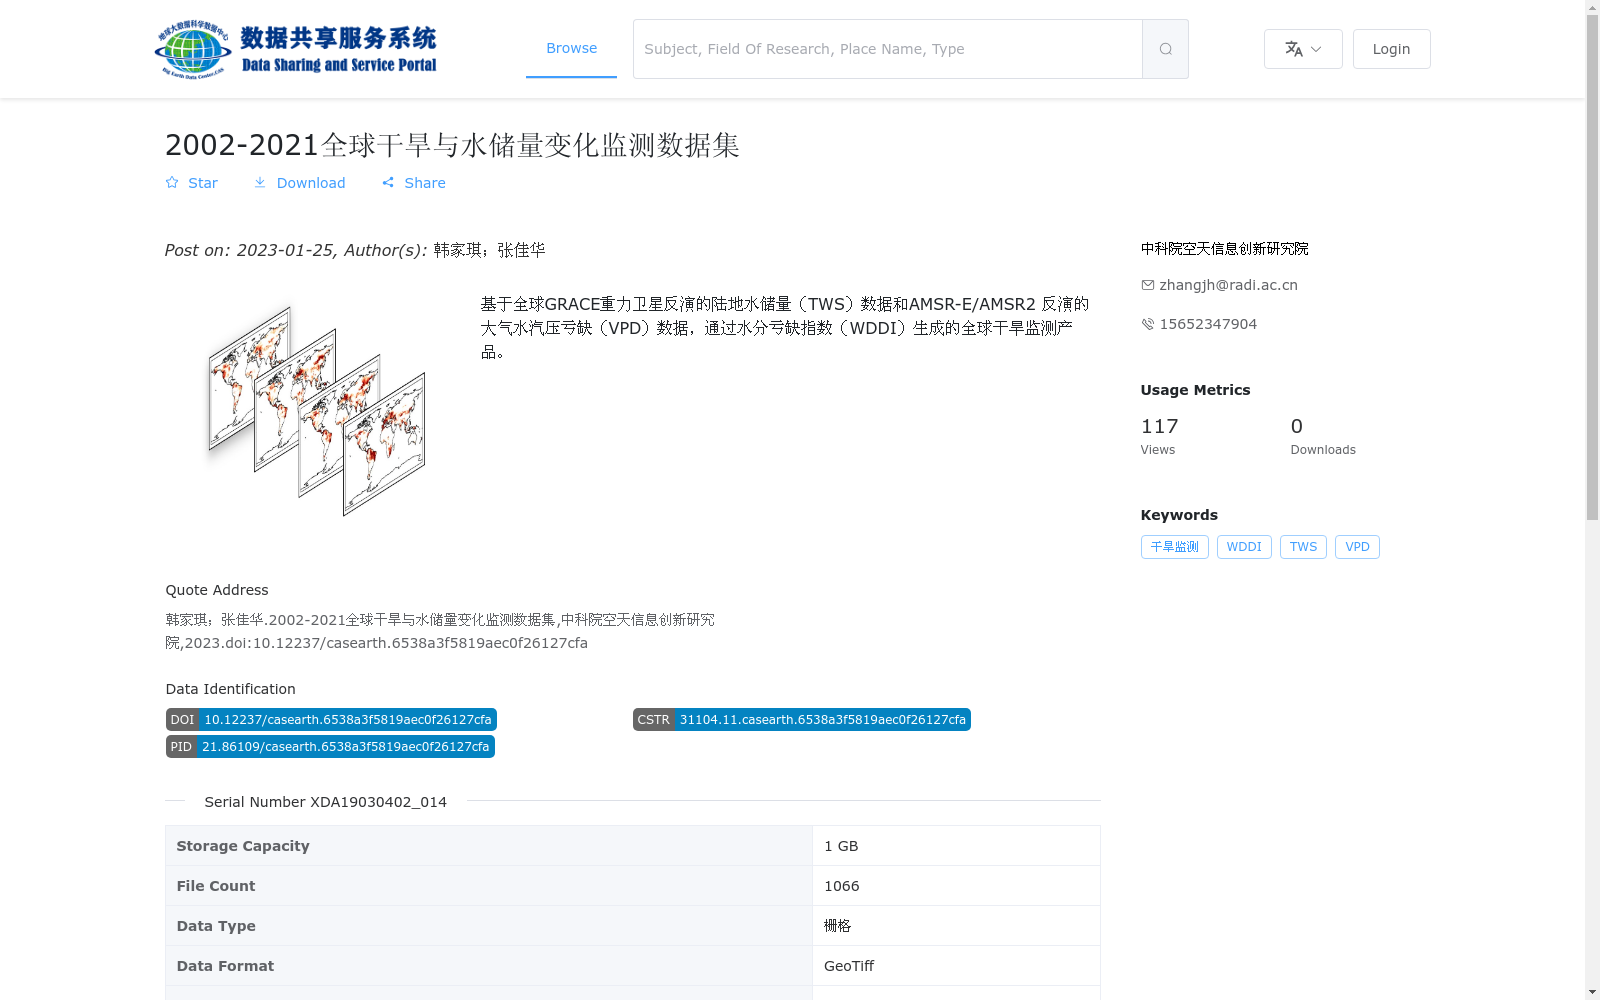Click the scrollbar down arrow
This screenshot has width=1600, height=1000.
point(1592,992)
